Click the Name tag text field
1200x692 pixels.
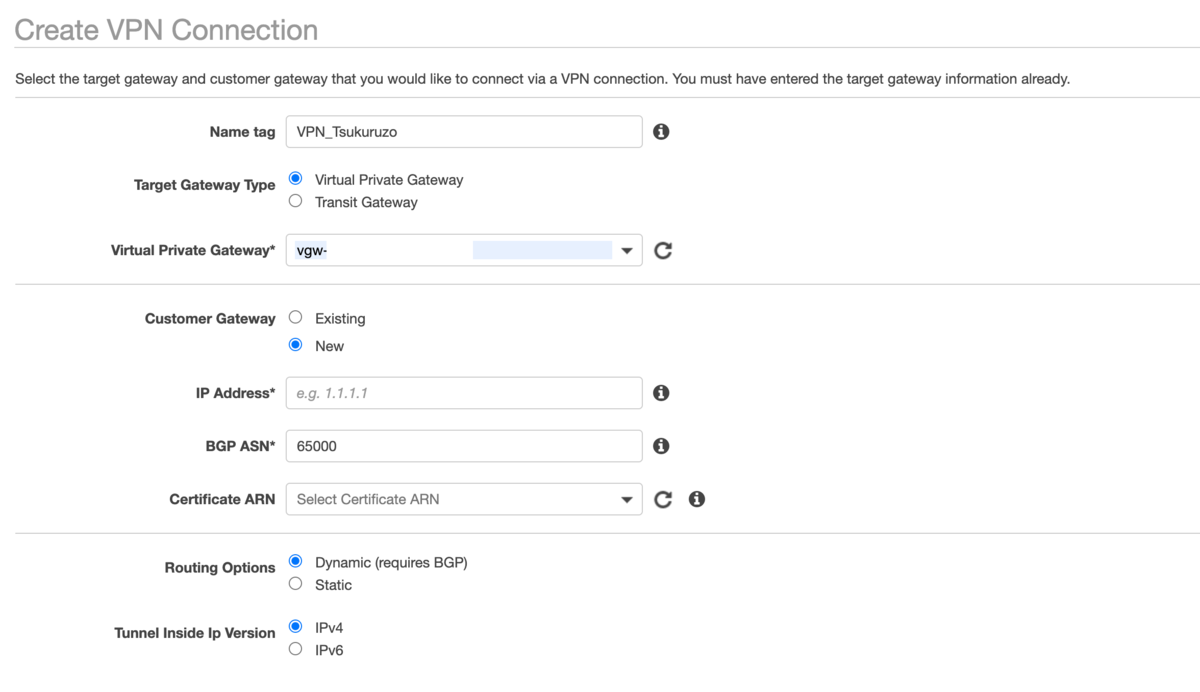tap(463, 131)
